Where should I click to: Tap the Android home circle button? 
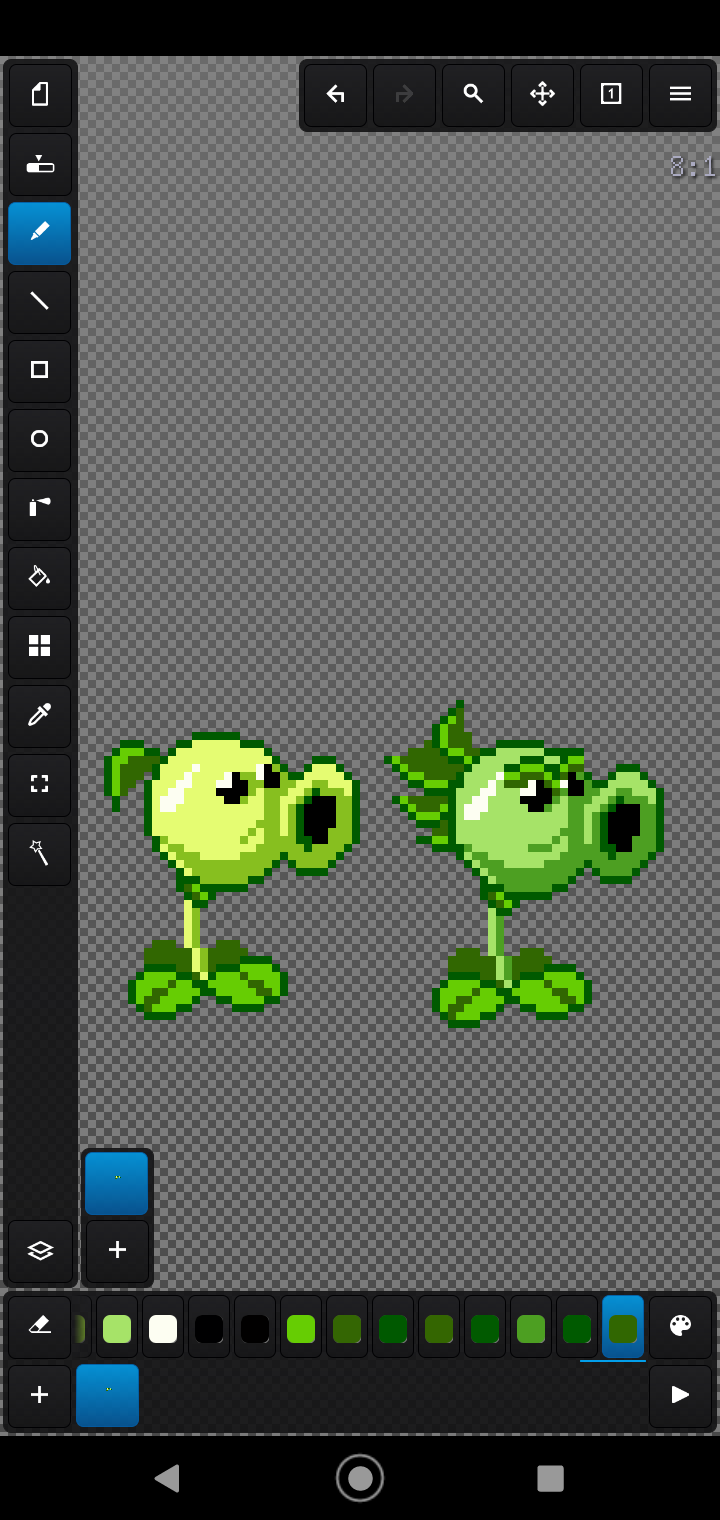coord(360,1478)
